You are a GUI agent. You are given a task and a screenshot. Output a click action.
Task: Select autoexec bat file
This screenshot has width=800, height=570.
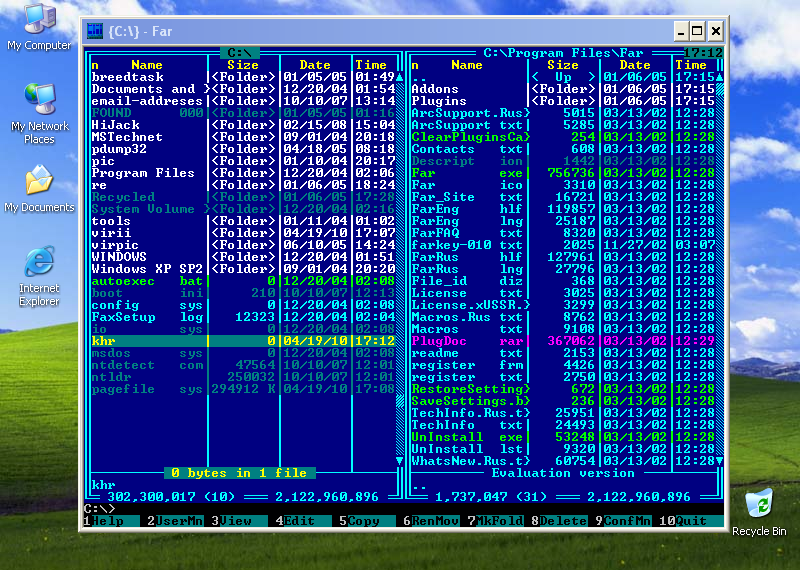click(243, 281)
